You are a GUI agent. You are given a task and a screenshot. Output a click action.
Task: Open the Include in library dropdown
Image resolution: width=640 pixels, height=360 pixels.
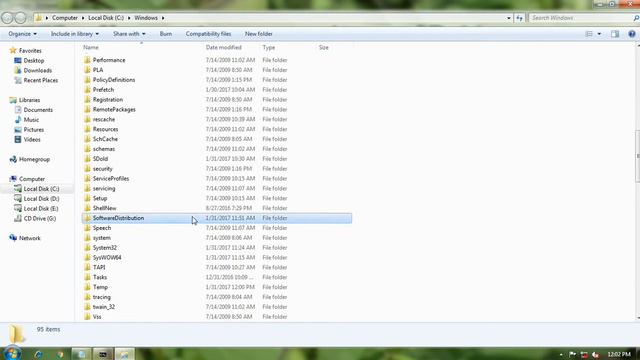tap(75, 34)
